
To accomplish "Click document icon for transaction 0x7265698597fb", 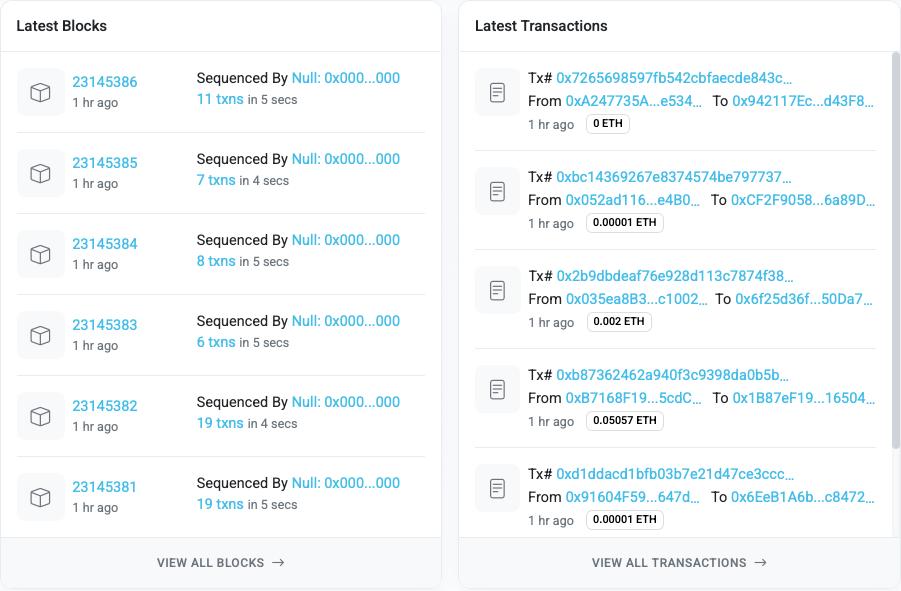I will [498, 92].
